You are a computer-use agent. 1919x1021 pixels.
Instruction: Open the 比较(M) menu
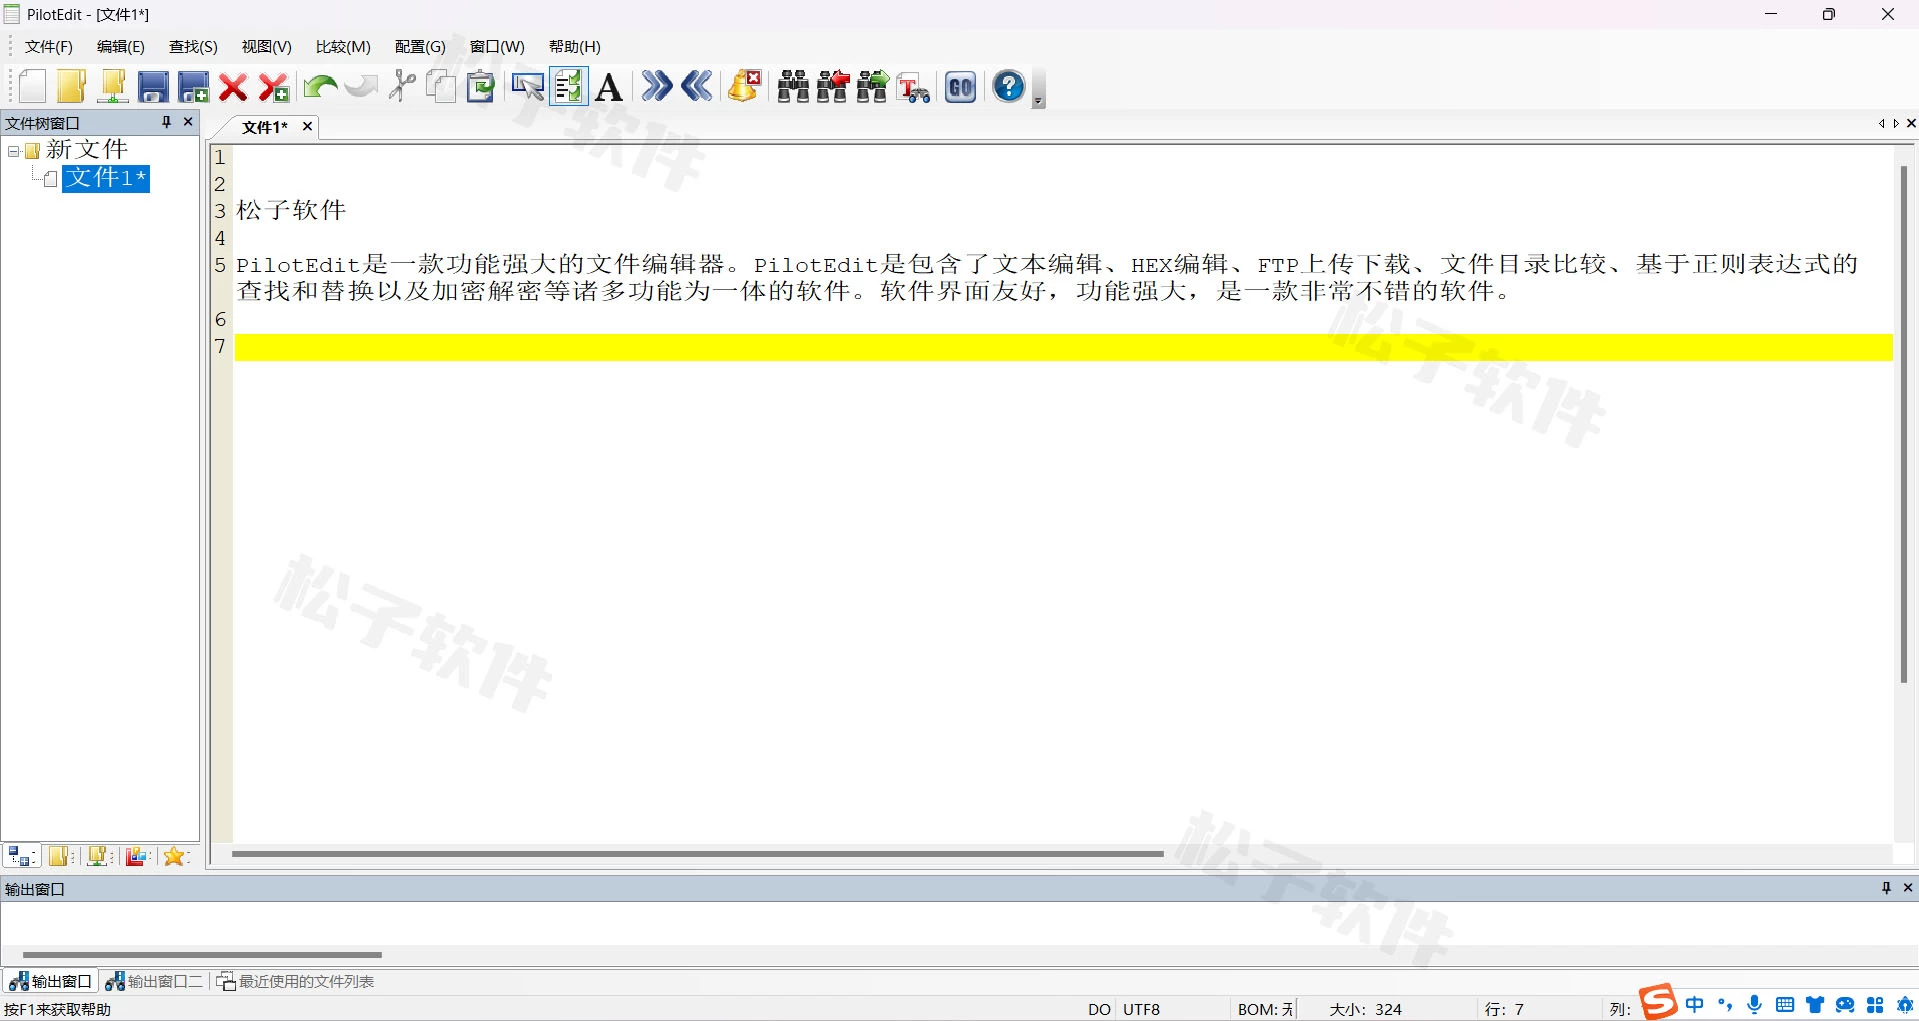pos(343,47)
